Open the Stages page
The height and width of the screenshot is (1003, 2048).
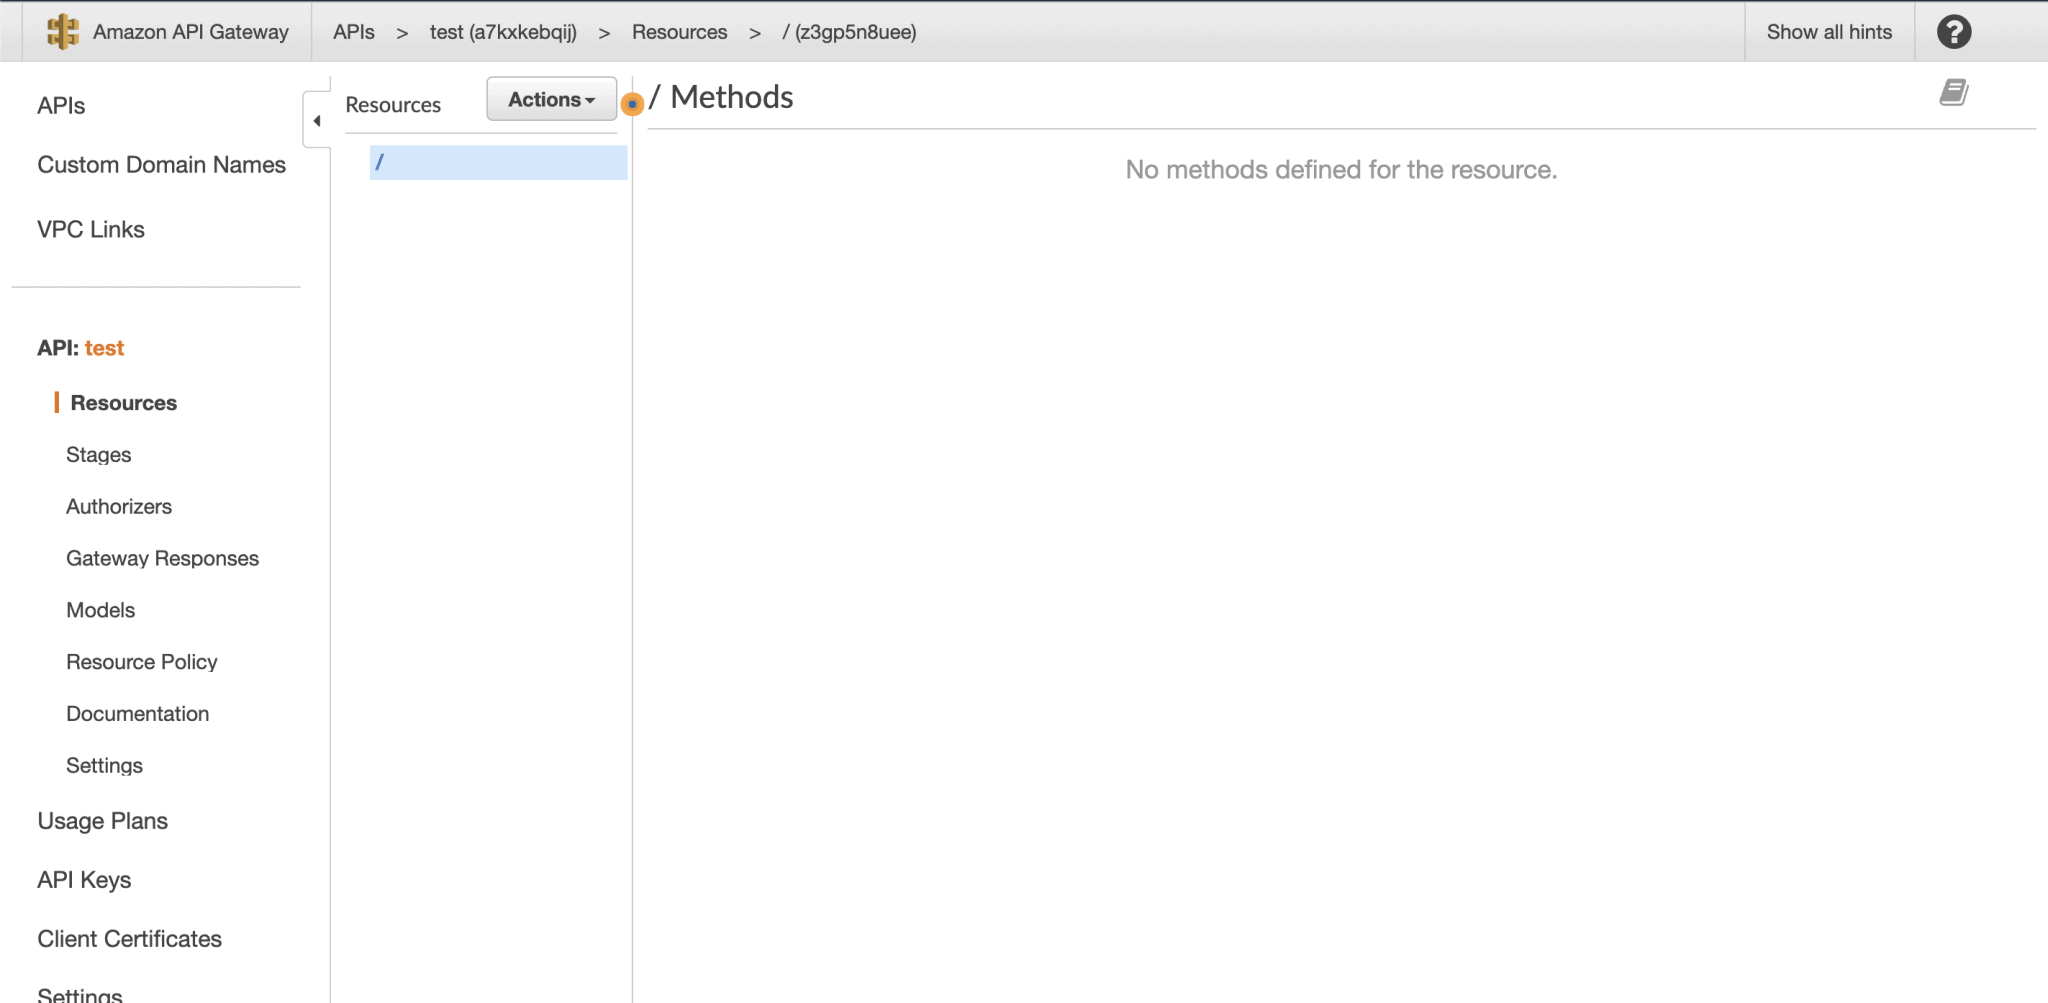click(x=98, y=454)
